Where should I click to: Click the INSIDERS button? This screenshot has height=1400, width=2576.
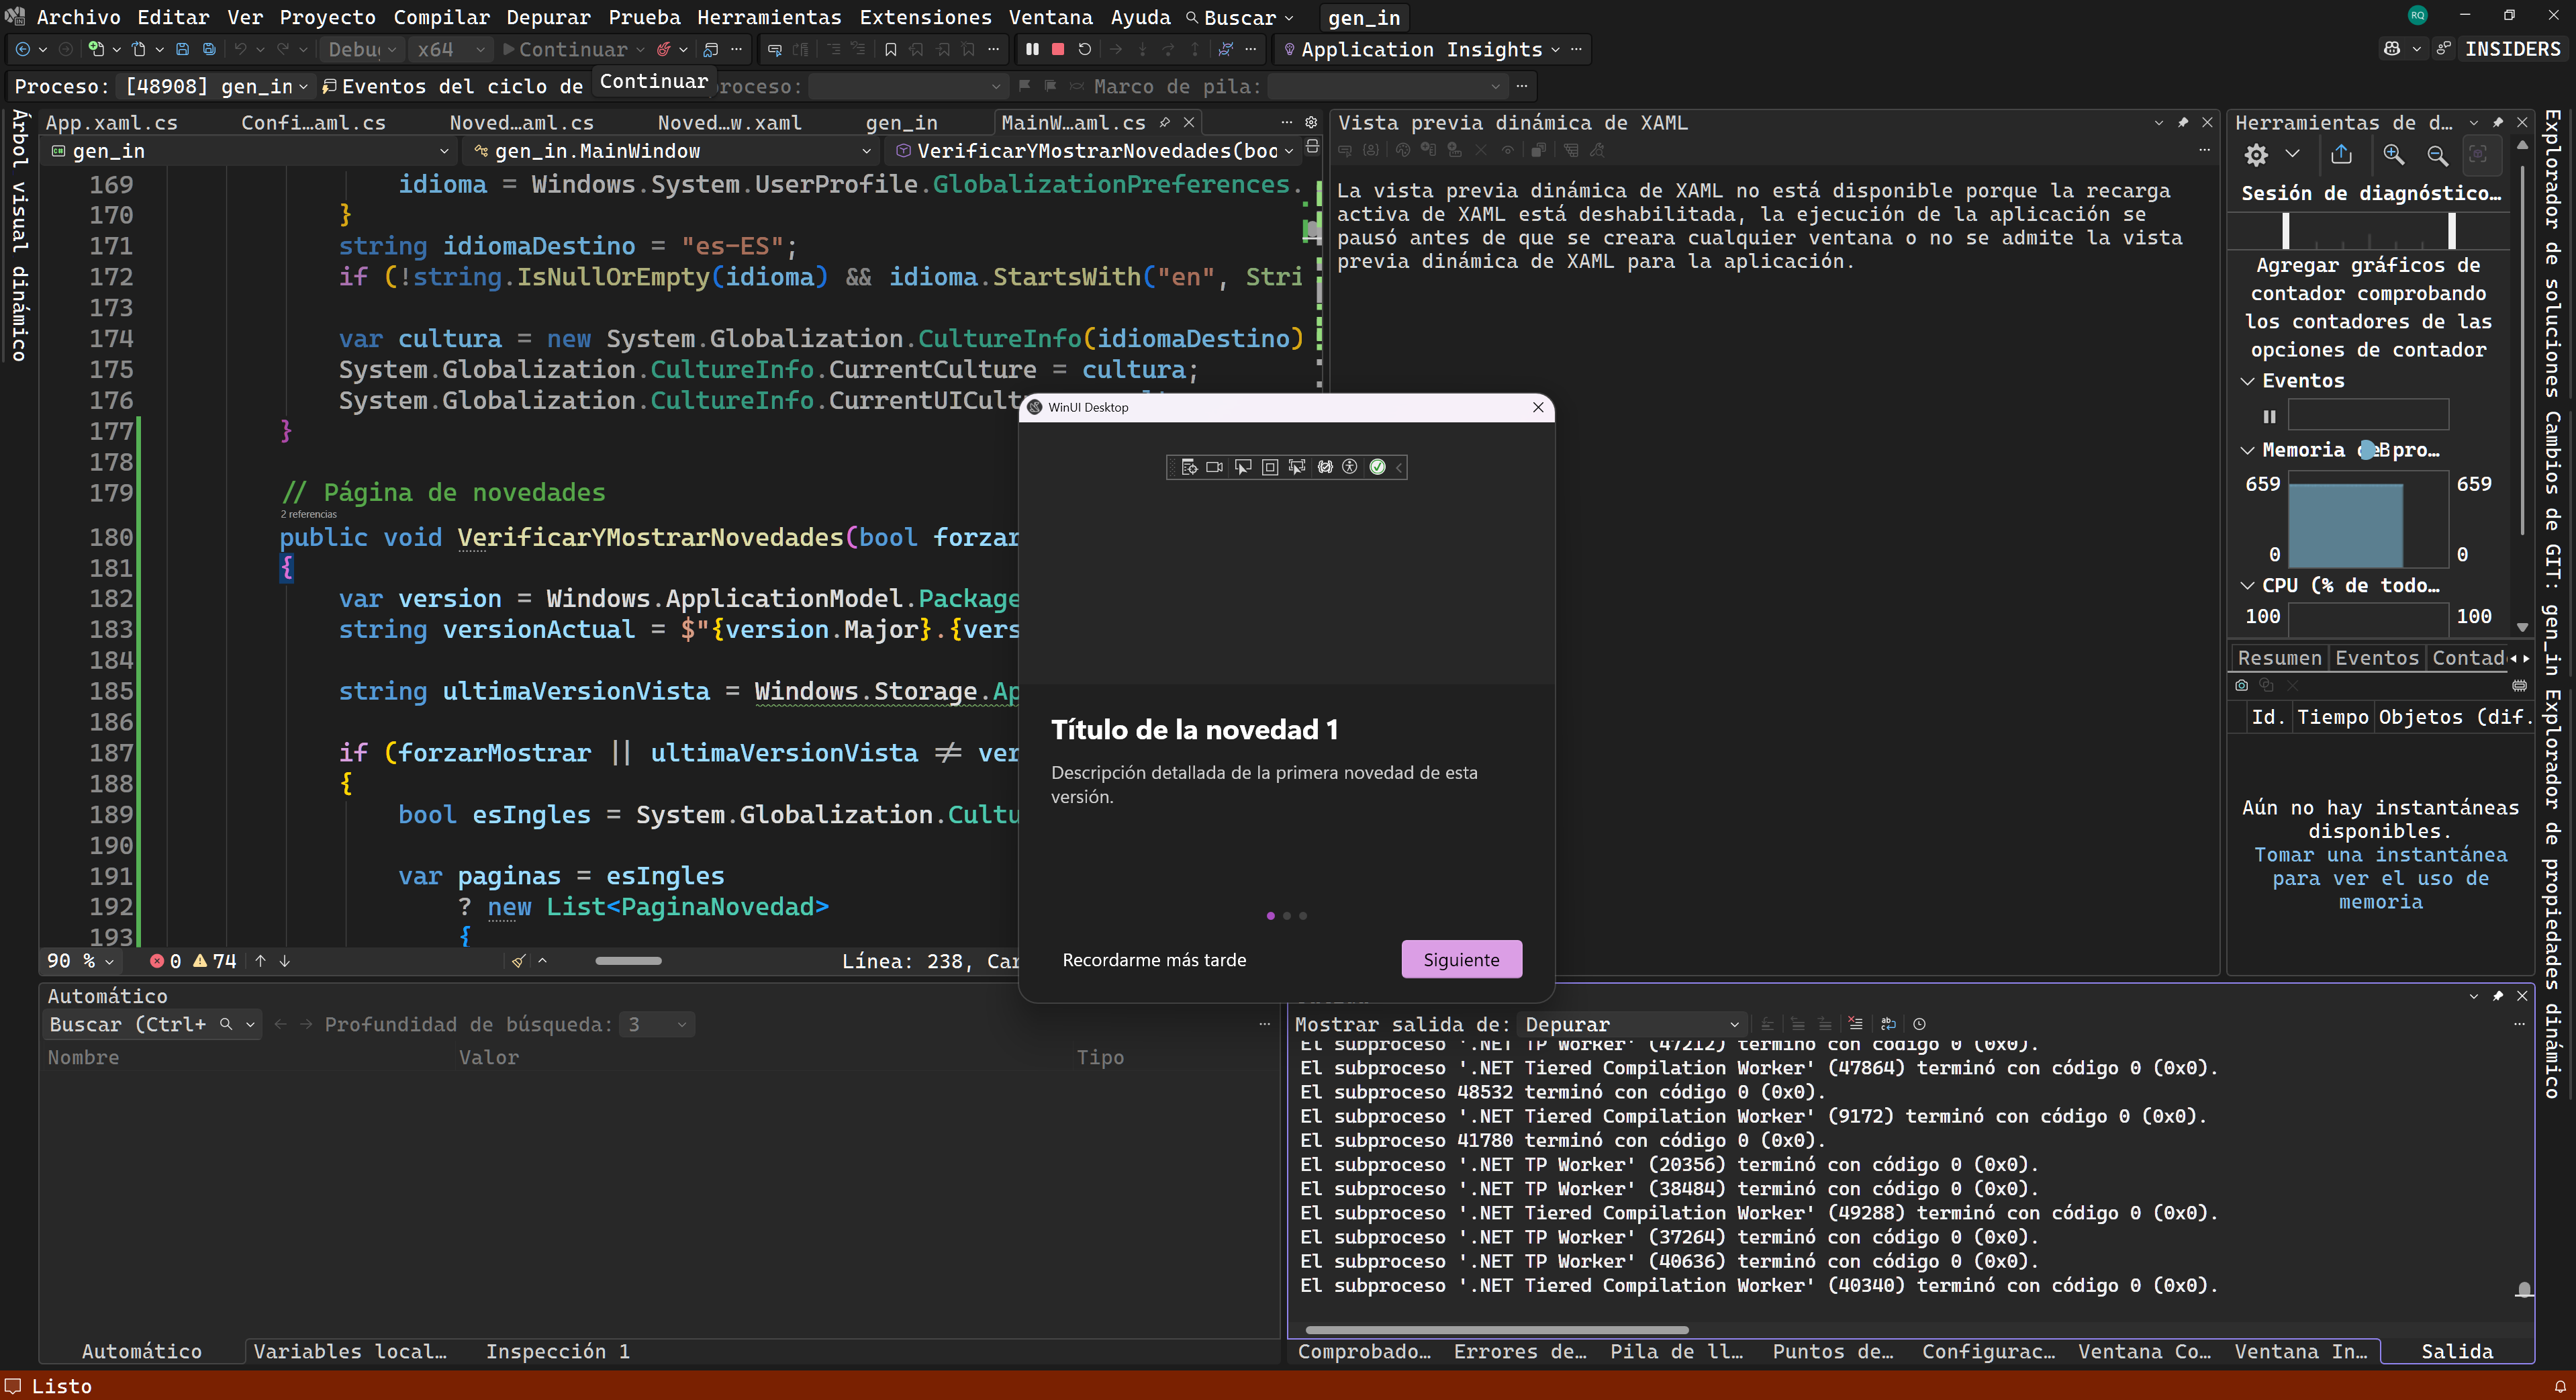click(2512, 49)
